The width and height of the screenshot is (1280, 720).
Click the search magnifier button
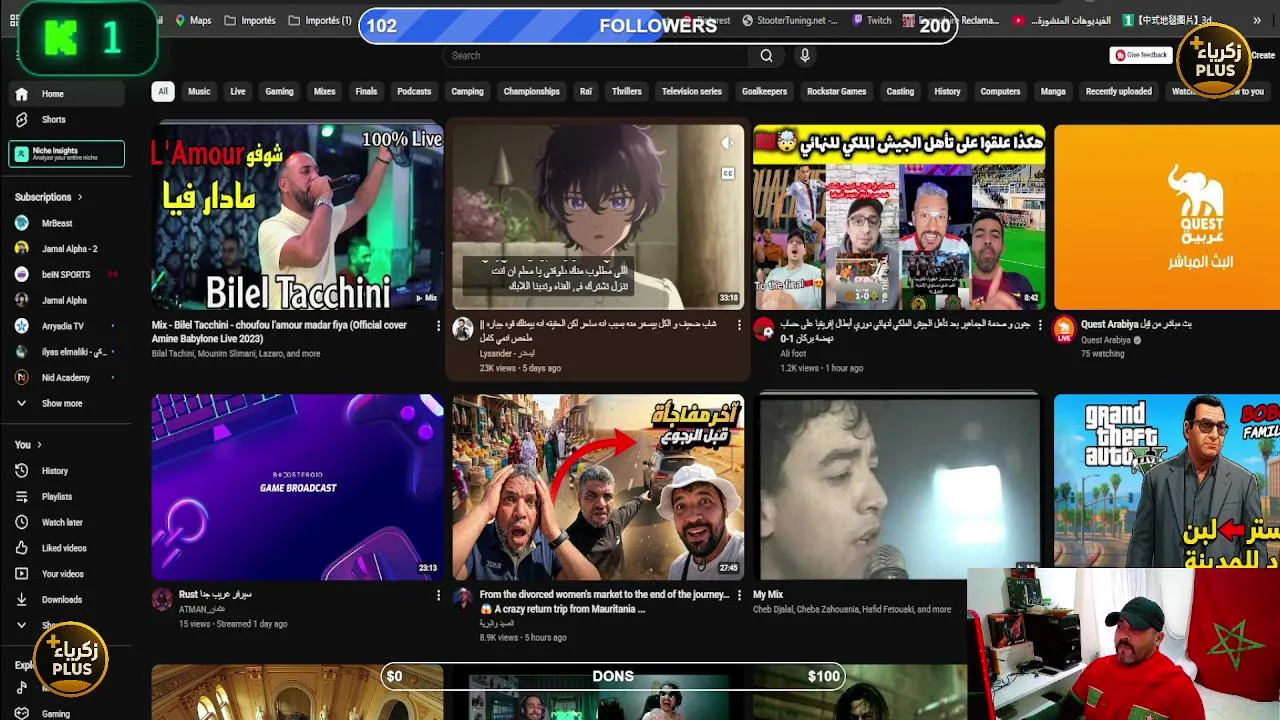766,56
